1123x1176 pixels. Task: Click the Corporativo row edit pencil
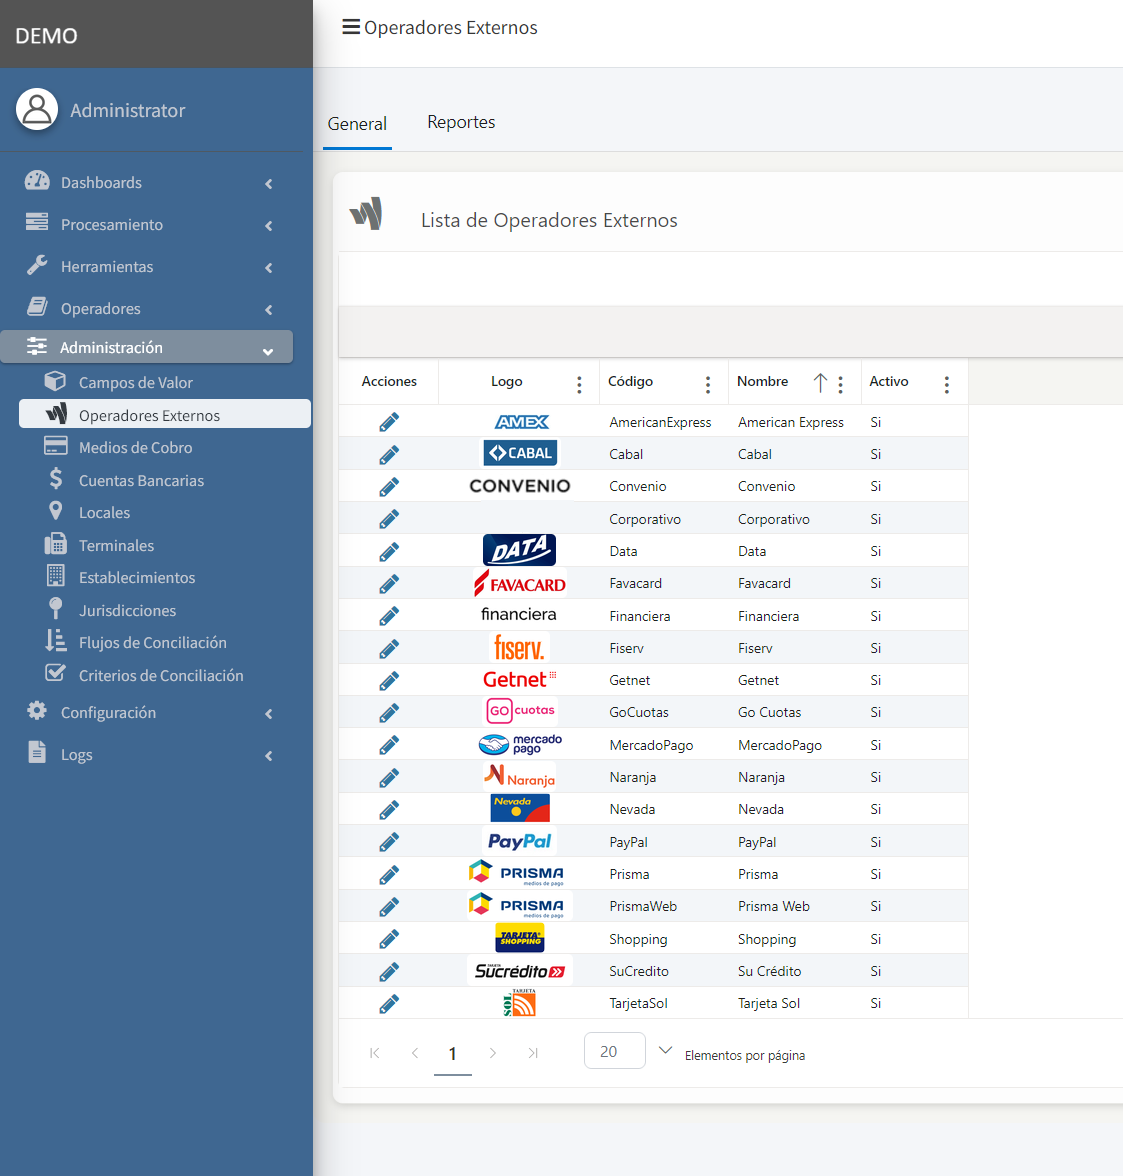click(x=389, y=519)
